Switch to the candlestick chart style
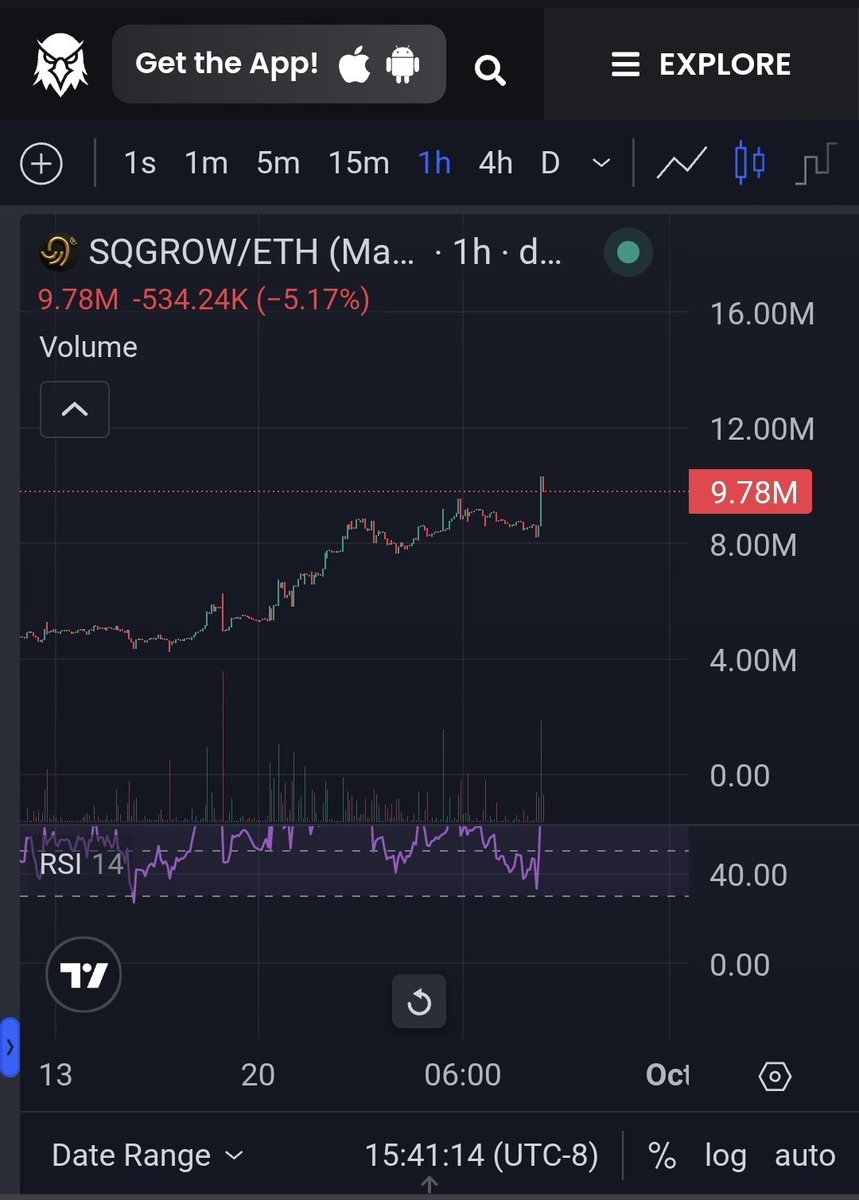The height and width of the screenshot is (1200, 859). (x=750, y=163)
